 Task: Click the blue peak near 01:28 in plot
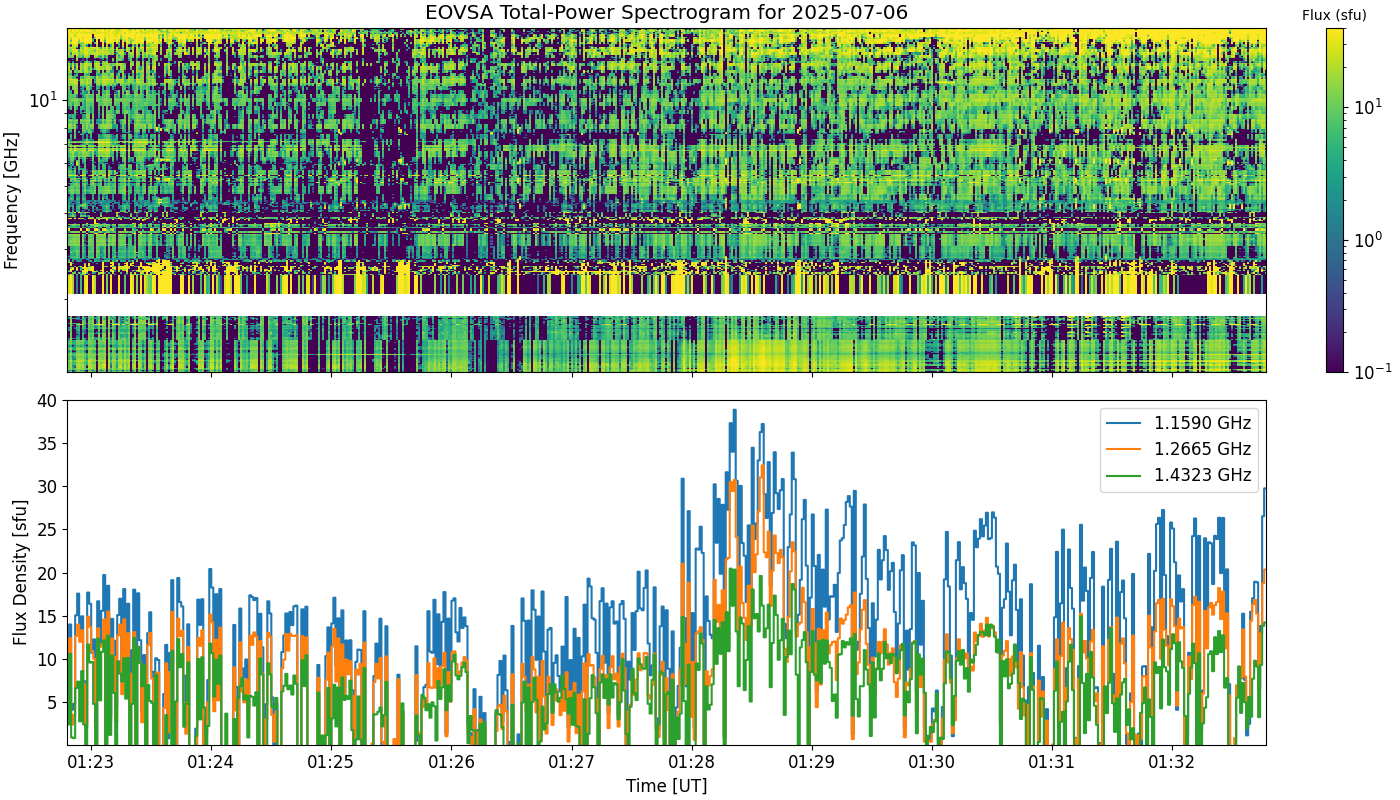click(734, 411)
